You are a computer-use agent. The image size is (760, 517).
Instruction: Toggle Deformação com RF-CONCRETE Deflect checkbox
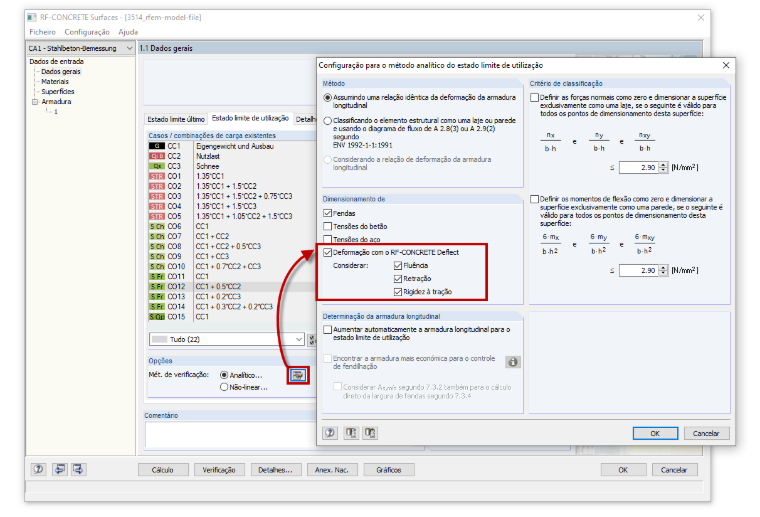(x=328, y=252)
